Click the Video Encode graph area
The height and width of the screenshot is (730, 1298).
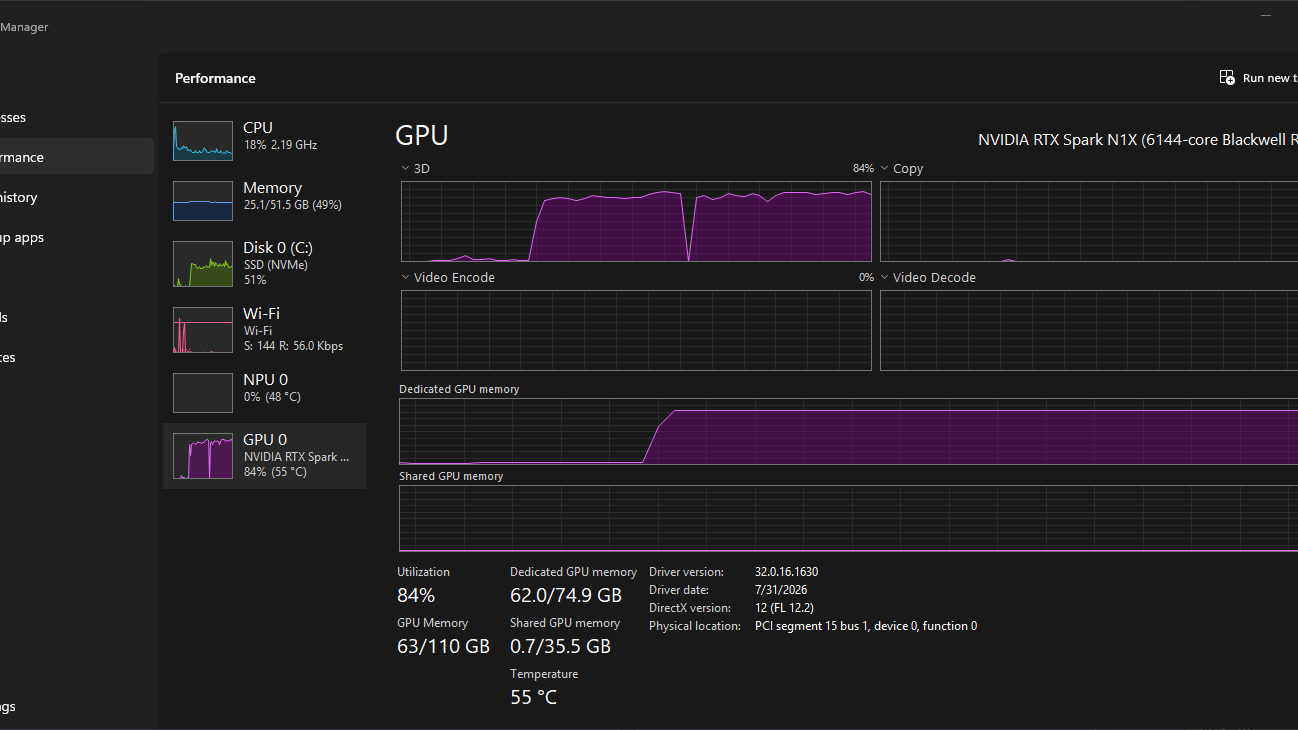[x=636, y=330]
